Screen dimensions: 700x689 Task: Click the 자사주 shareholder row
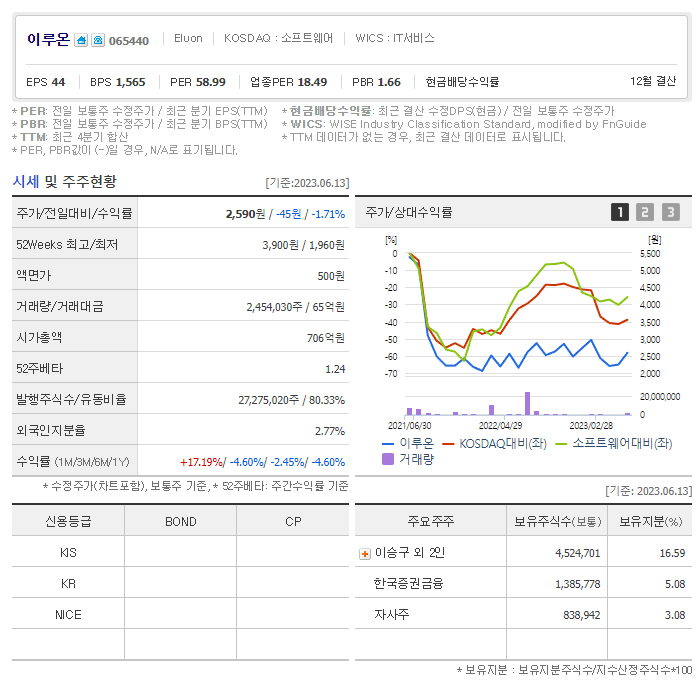pos(523,615)
